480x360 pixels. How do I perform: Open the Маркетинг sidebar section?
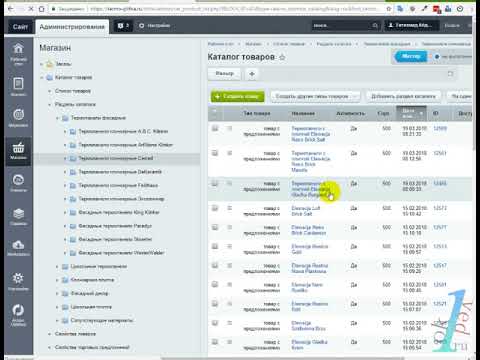[18, 118]
